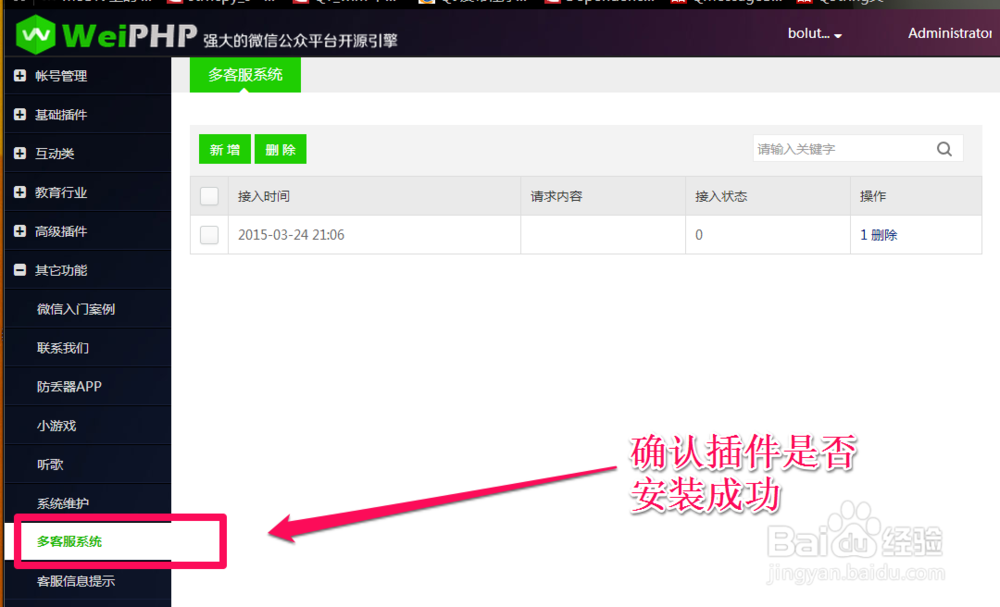Click the 删除 link in the row
Screen dimensions: 1000x607
coord(884,235)
